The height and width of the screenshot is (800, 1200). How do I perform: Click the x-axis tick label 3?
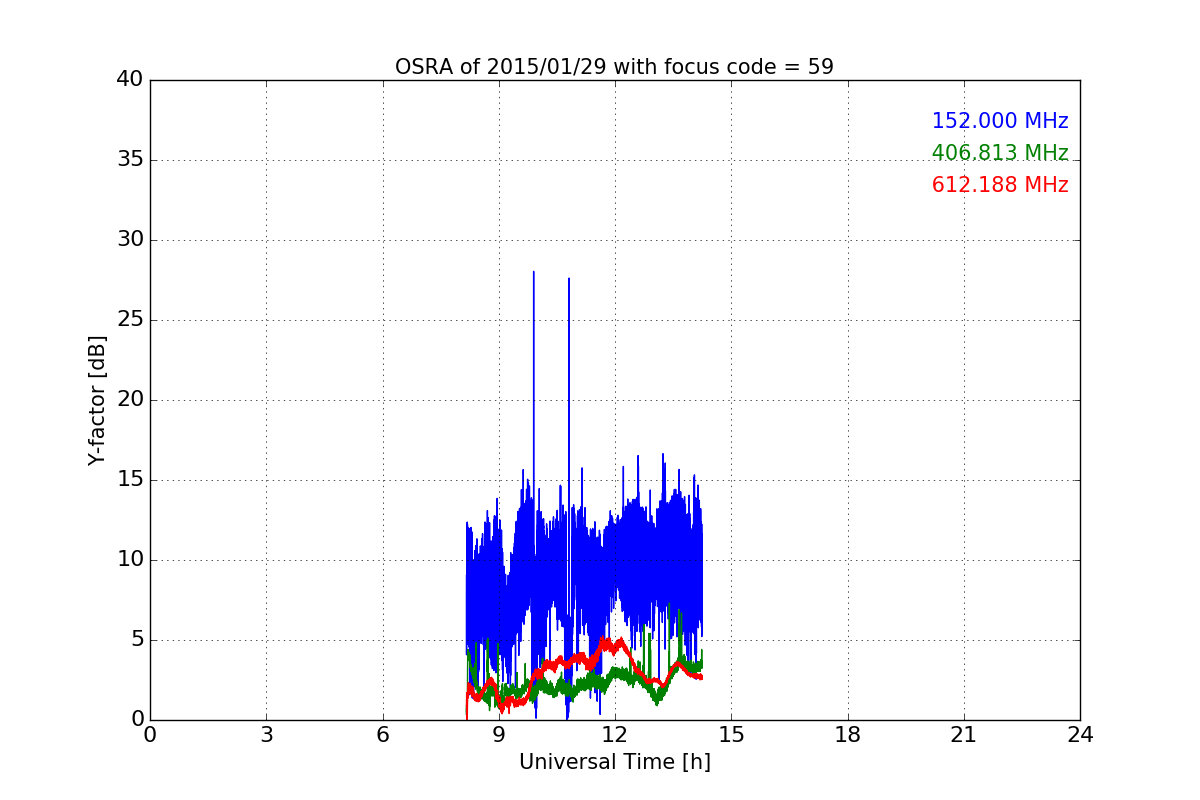click(266, 735)
